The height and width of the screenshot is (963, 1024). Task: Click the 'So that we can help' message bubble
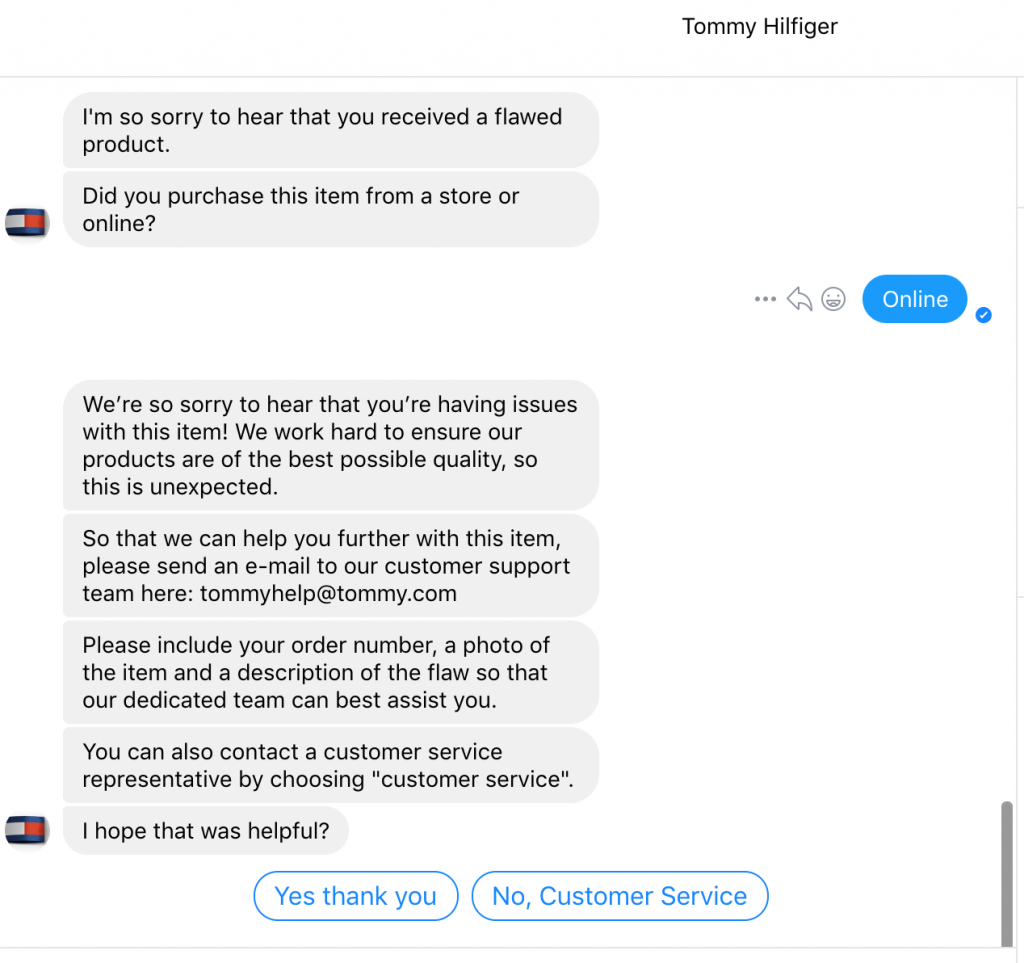330,565
